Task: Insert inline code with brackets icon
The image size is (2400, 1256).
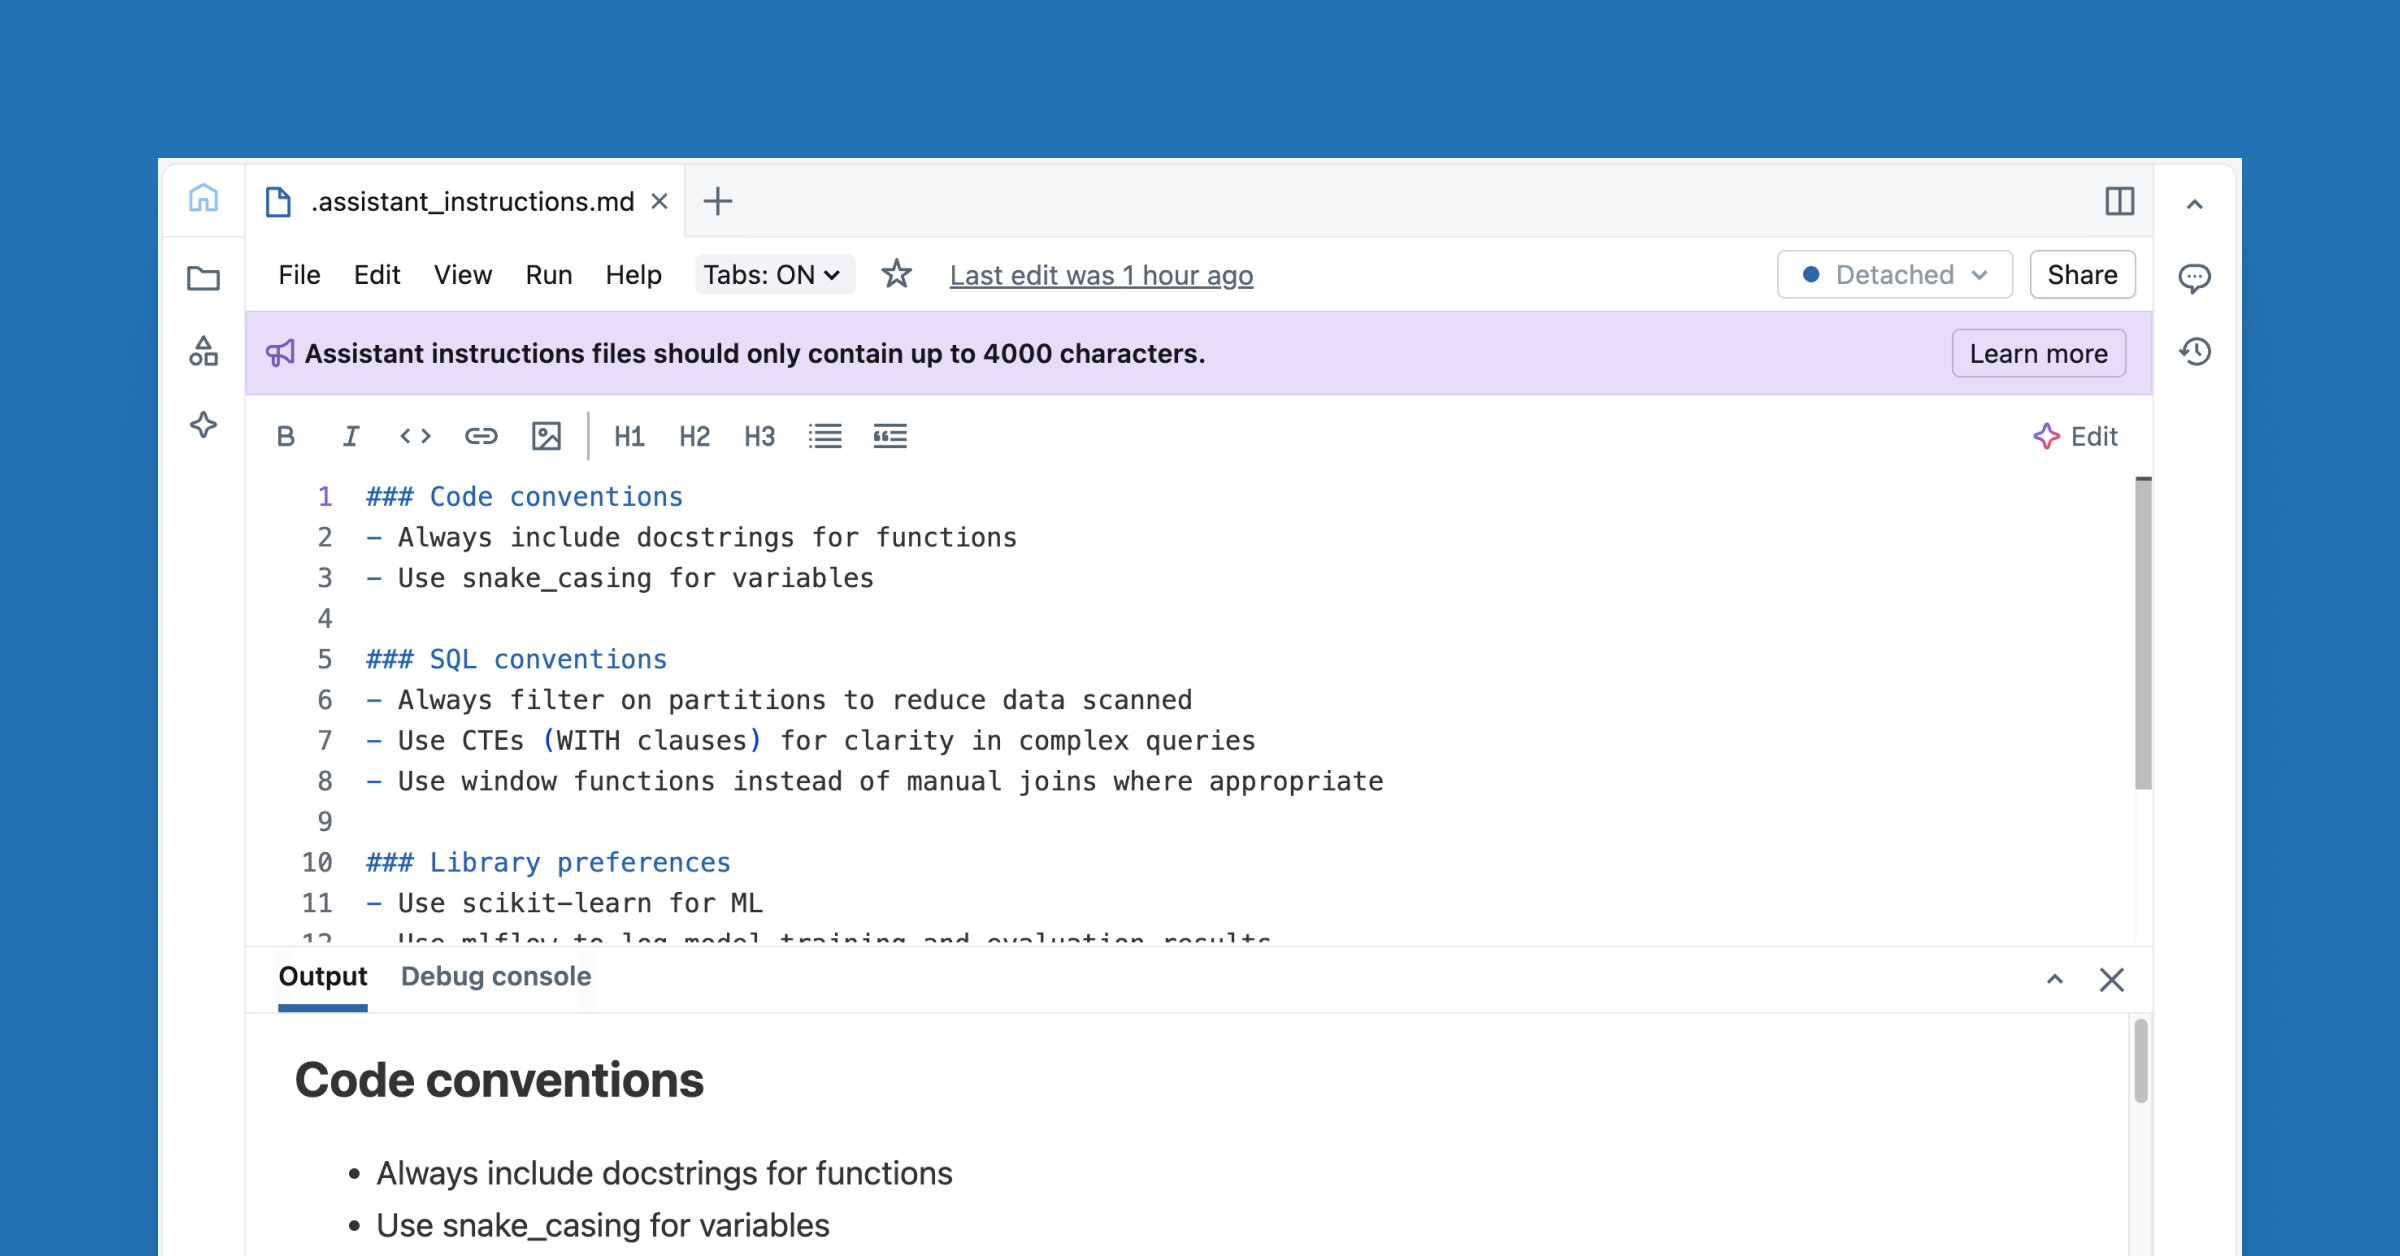Action: 415,436
